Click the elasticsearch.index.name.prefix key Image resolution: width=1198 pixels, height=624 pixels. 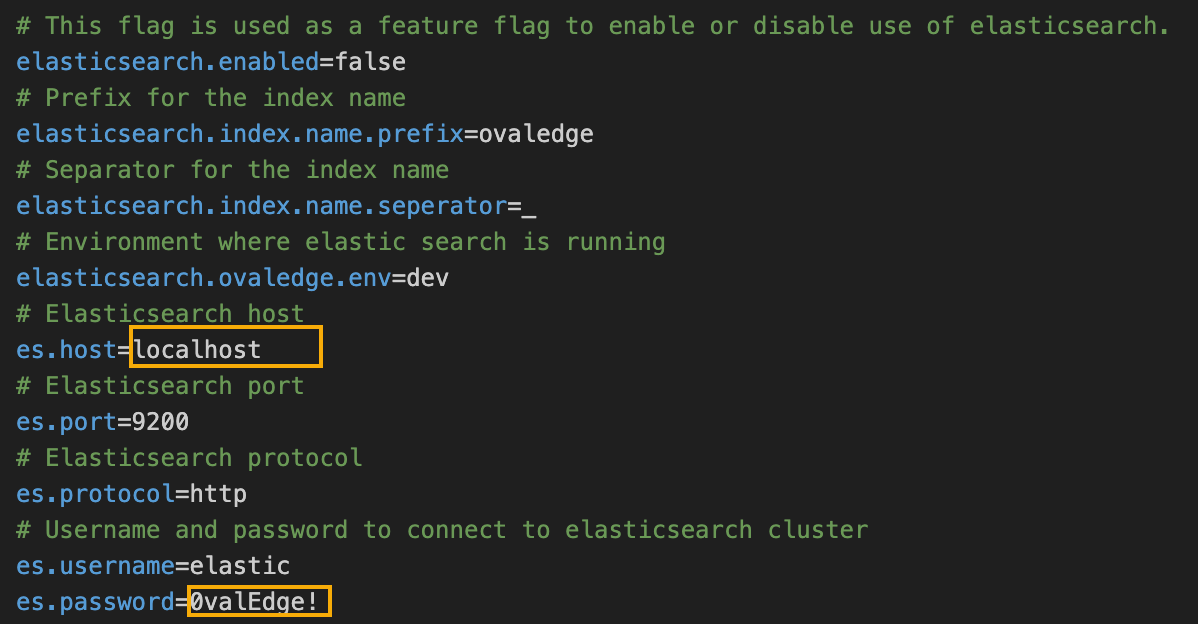(240, 134)
